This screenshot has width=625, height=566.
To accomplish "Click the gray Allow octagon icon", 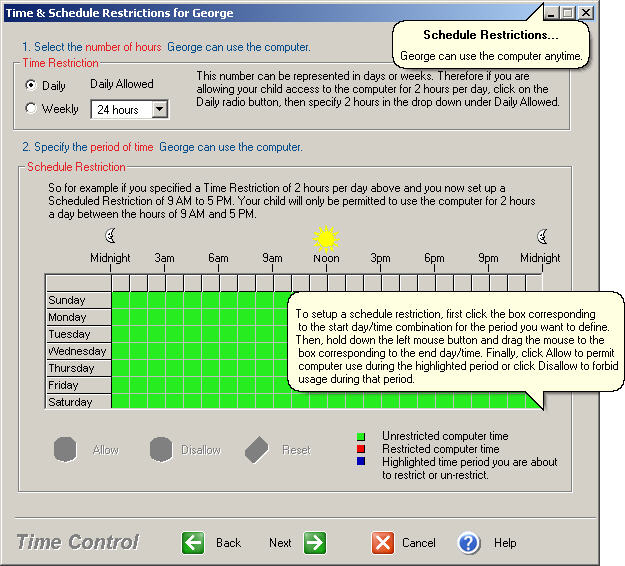I will [x=65, y=449].
